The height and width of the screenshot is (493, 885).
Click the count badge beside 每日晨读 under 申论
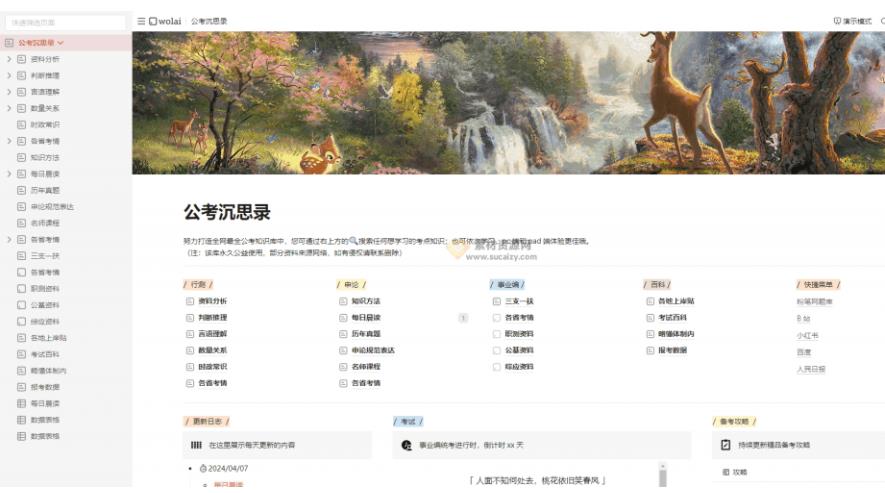click(463, 319)
